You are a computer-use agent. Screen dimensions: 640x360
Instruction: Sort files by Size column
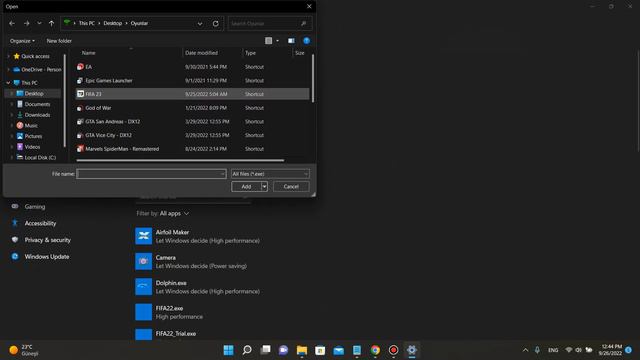(301, 53)
